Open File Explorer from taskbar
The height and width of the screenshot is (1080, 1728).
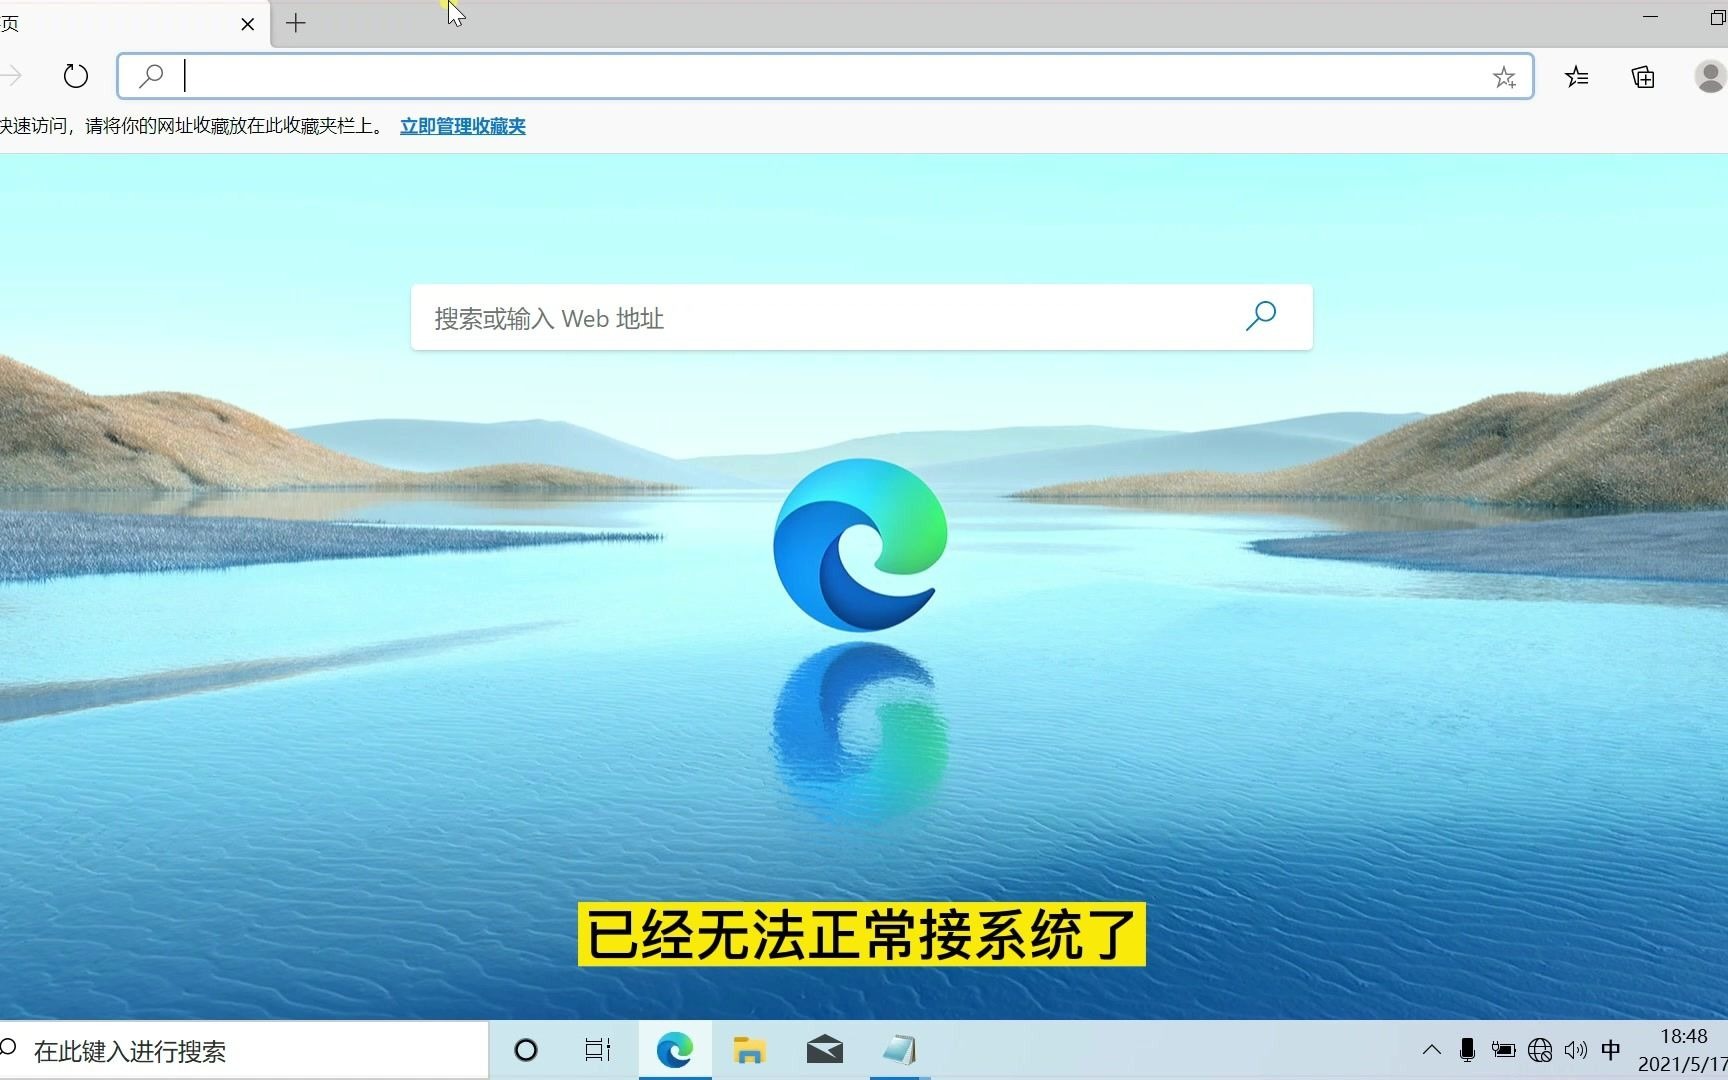pyautogui.click(x=749, y=1050)
